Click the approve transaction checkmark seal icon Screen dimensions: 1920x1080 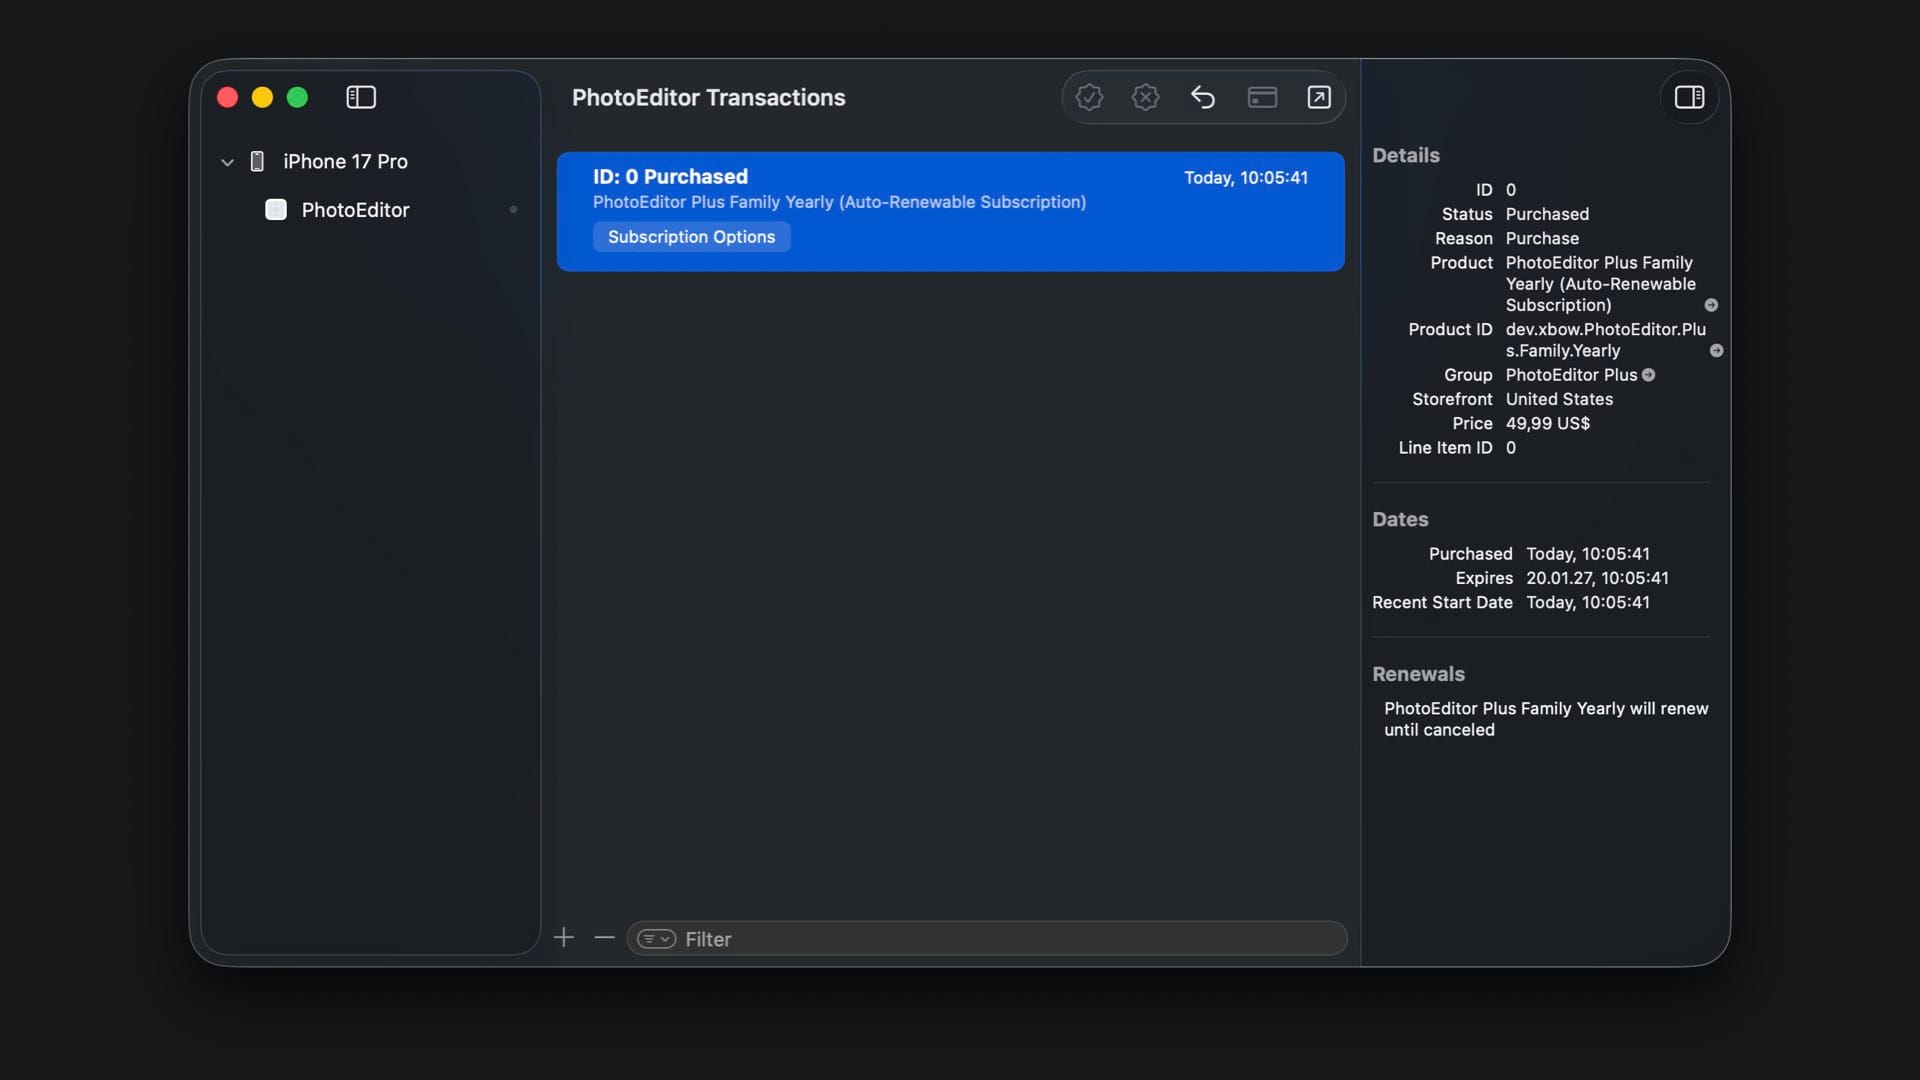click(x=1089, y=97)
